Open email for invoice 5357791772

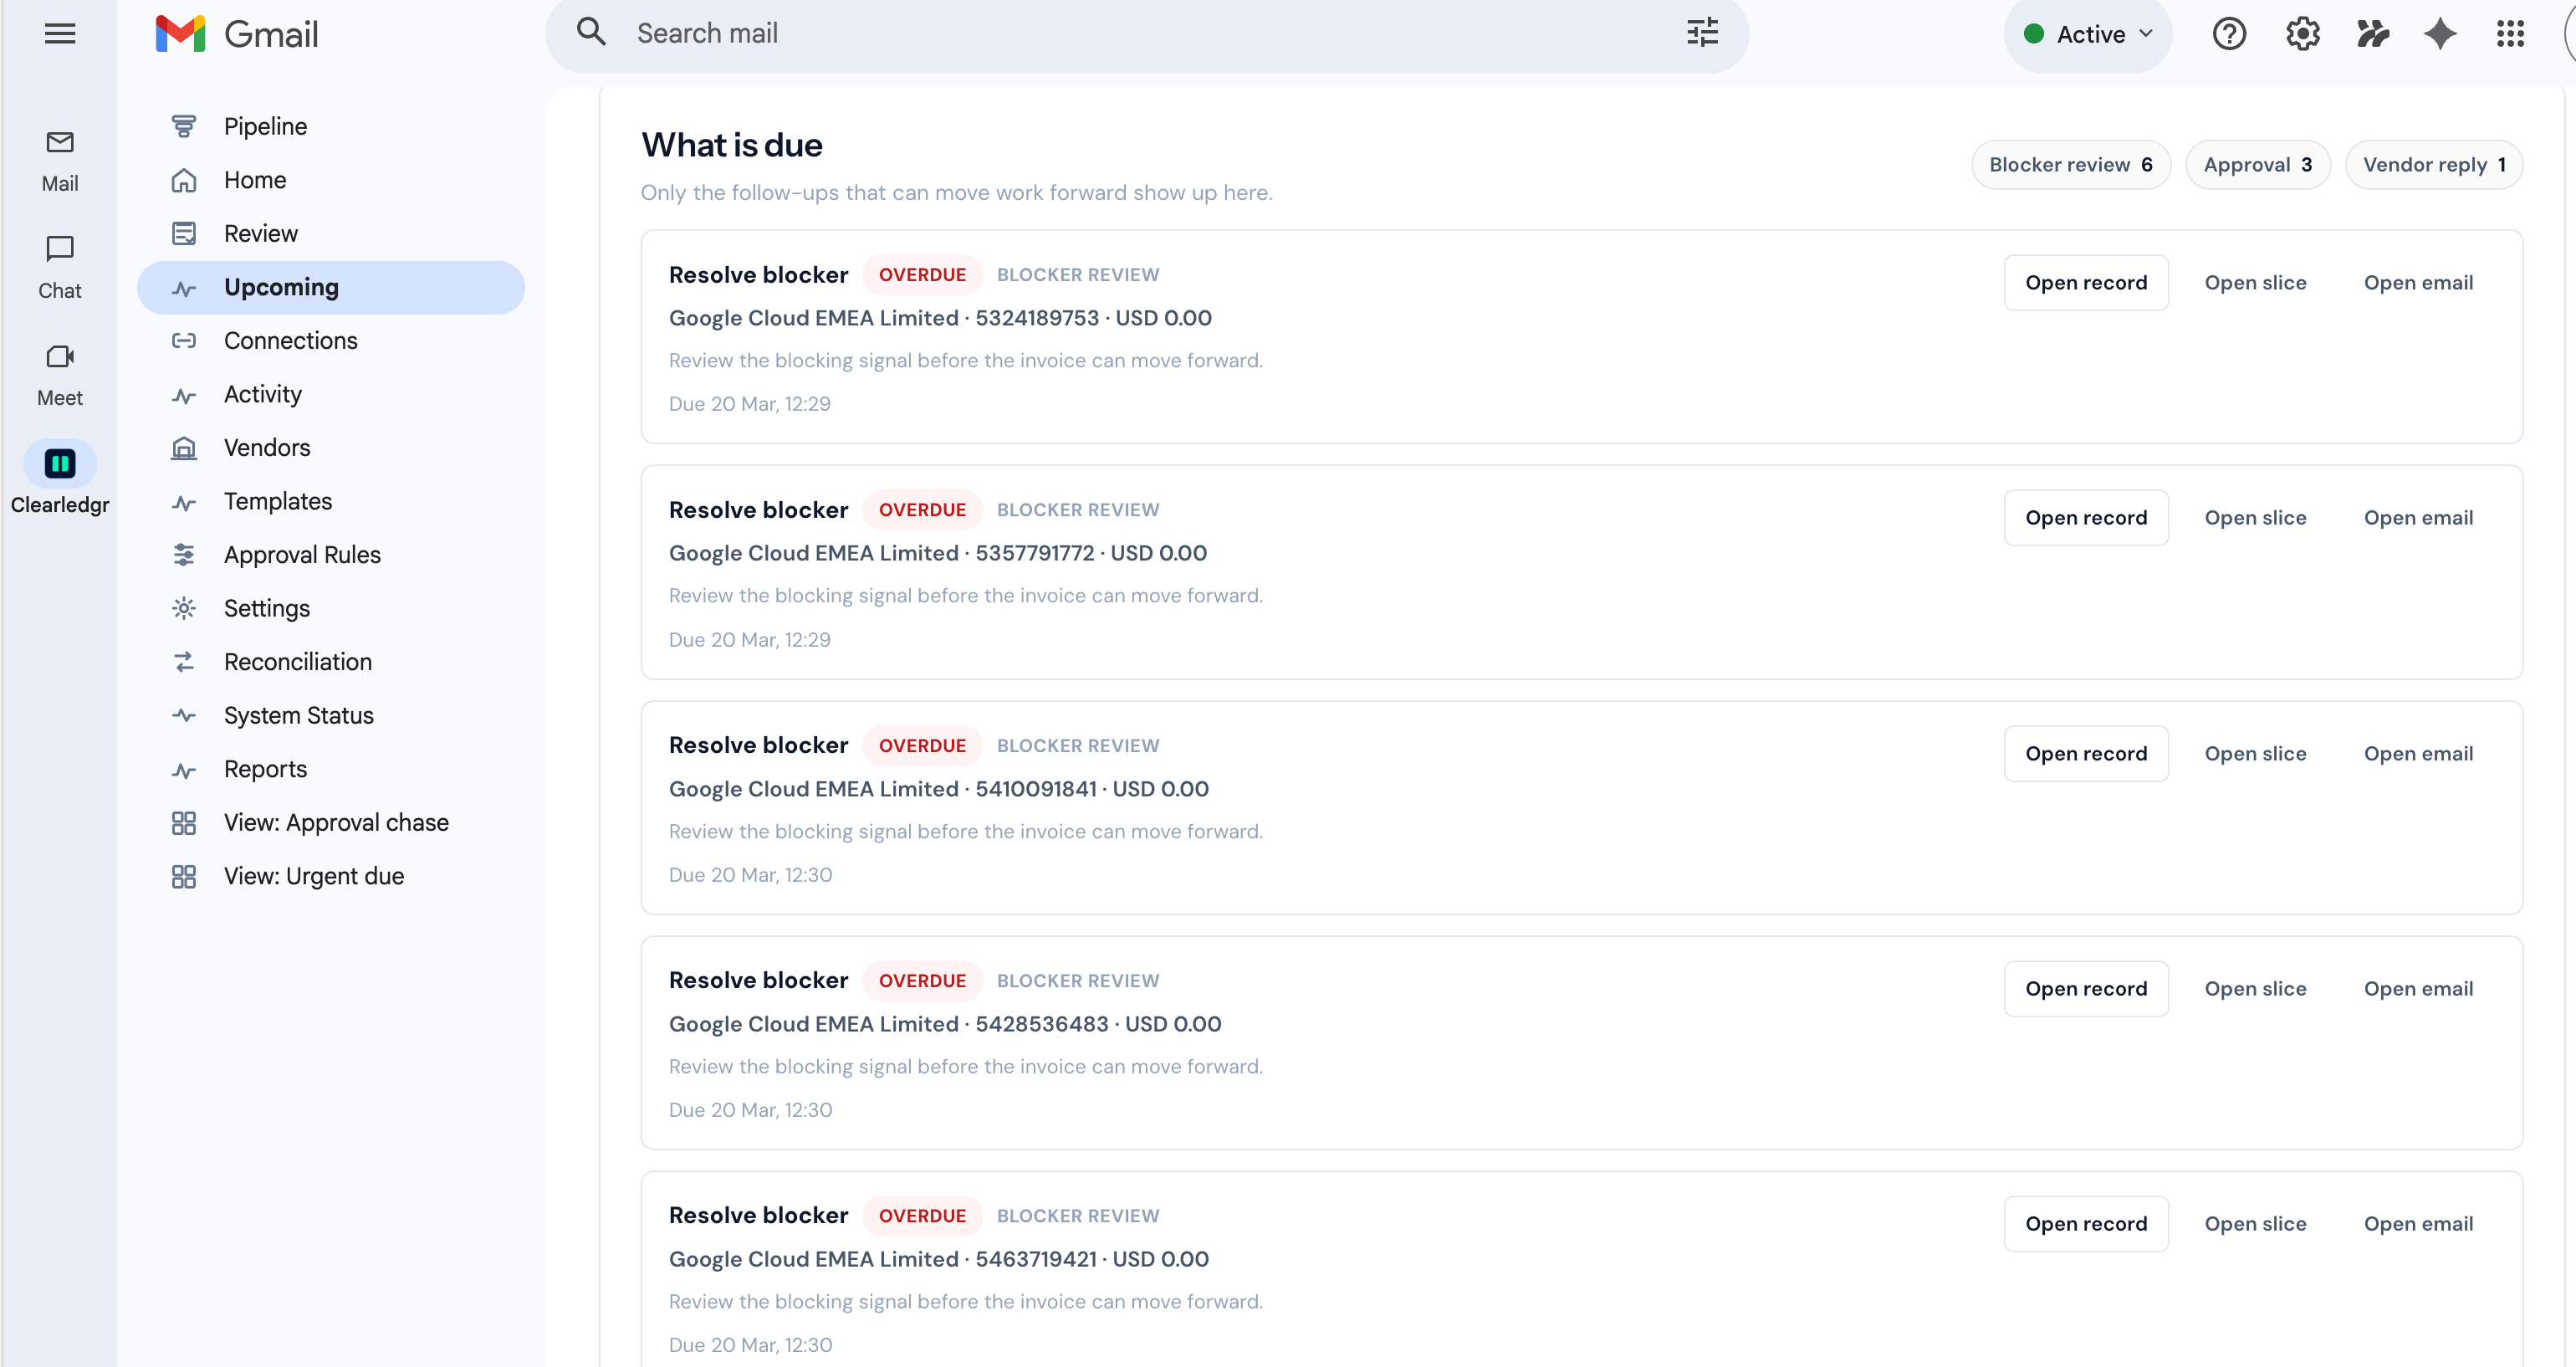[x=2418, y=517]
